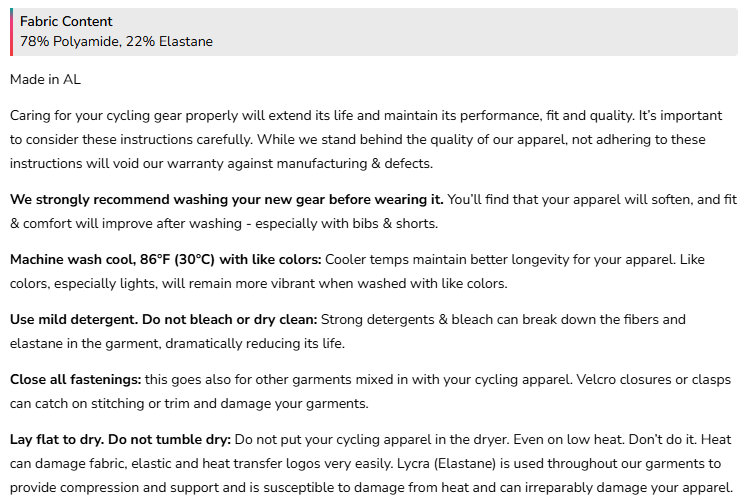The height and width of the screenshot is (498, 746).
Task: Click the bold Close all fastenings heading
Action: tap(76, 379)
